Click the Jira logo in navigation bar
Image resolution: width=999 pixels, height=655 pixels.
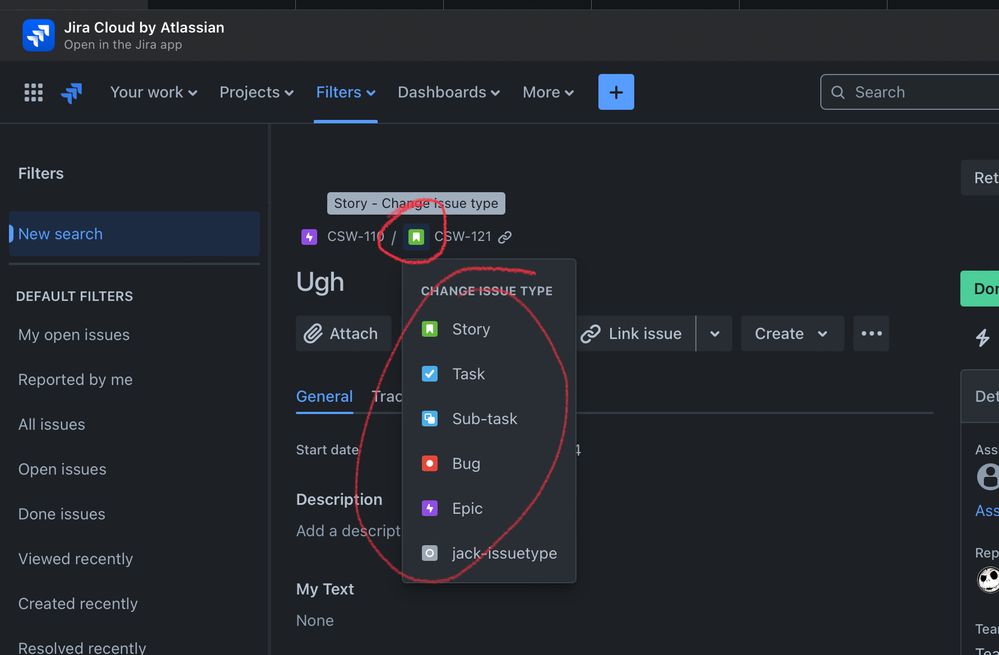pyautogui.click(x=71, y=93)
